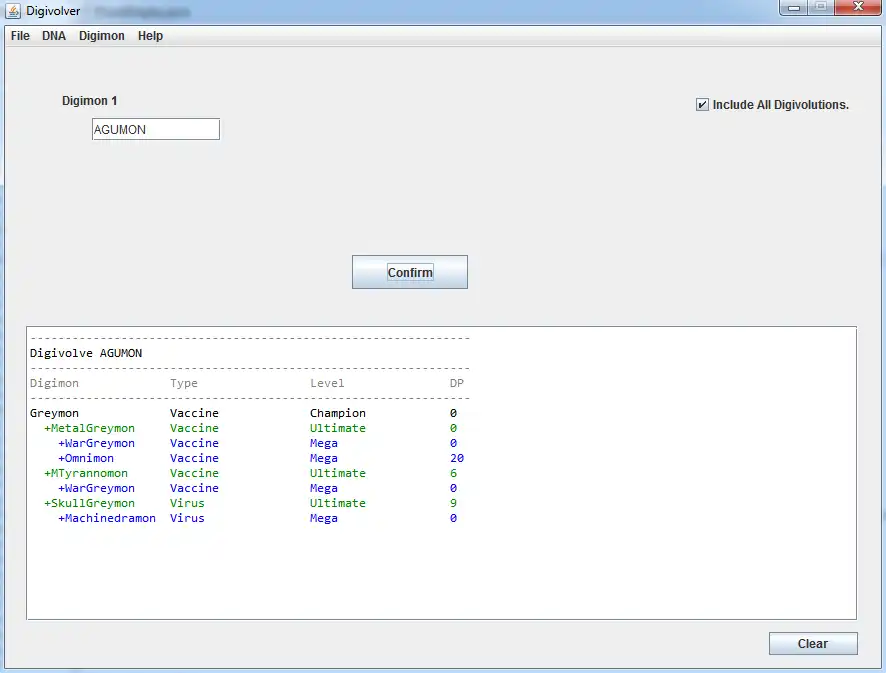Focus the Digimon 1 input field
This screenshot has height=673, width=886.
156,129
